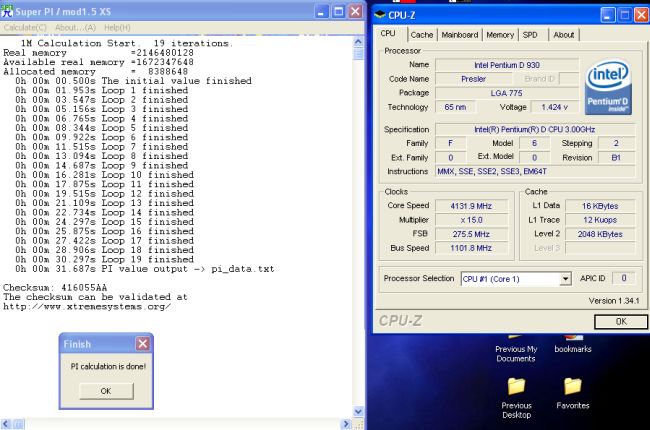Open the Processor Selection dropdown arrow
The image size is (650, 430).
tap(565, 279)
